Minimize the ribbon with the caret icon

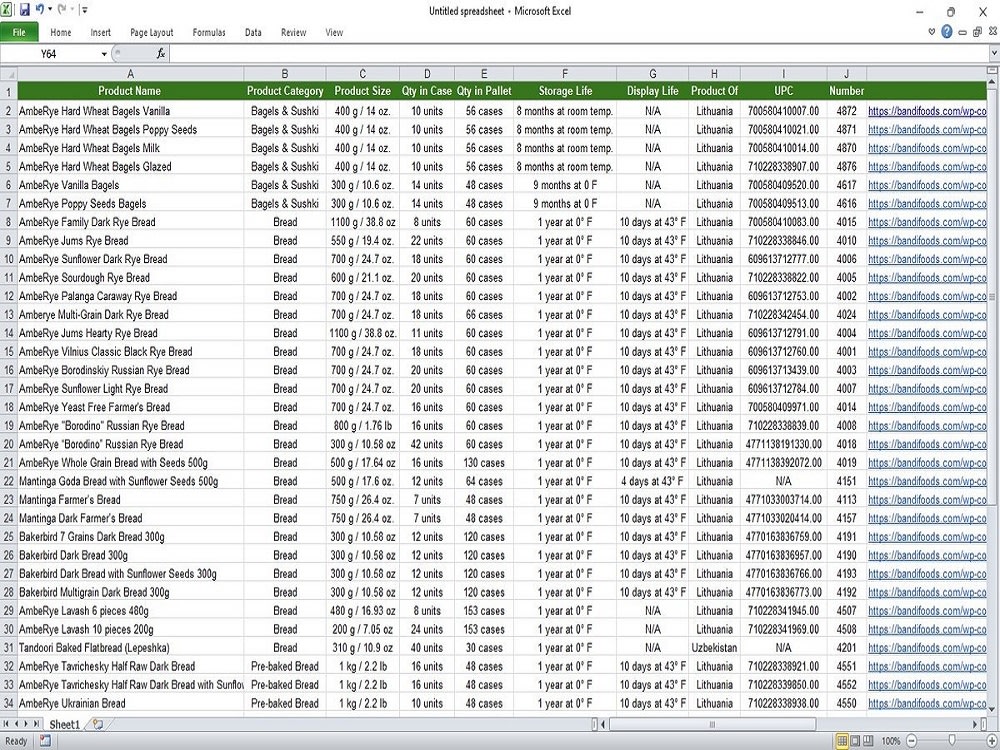click(x=932, y=32)
